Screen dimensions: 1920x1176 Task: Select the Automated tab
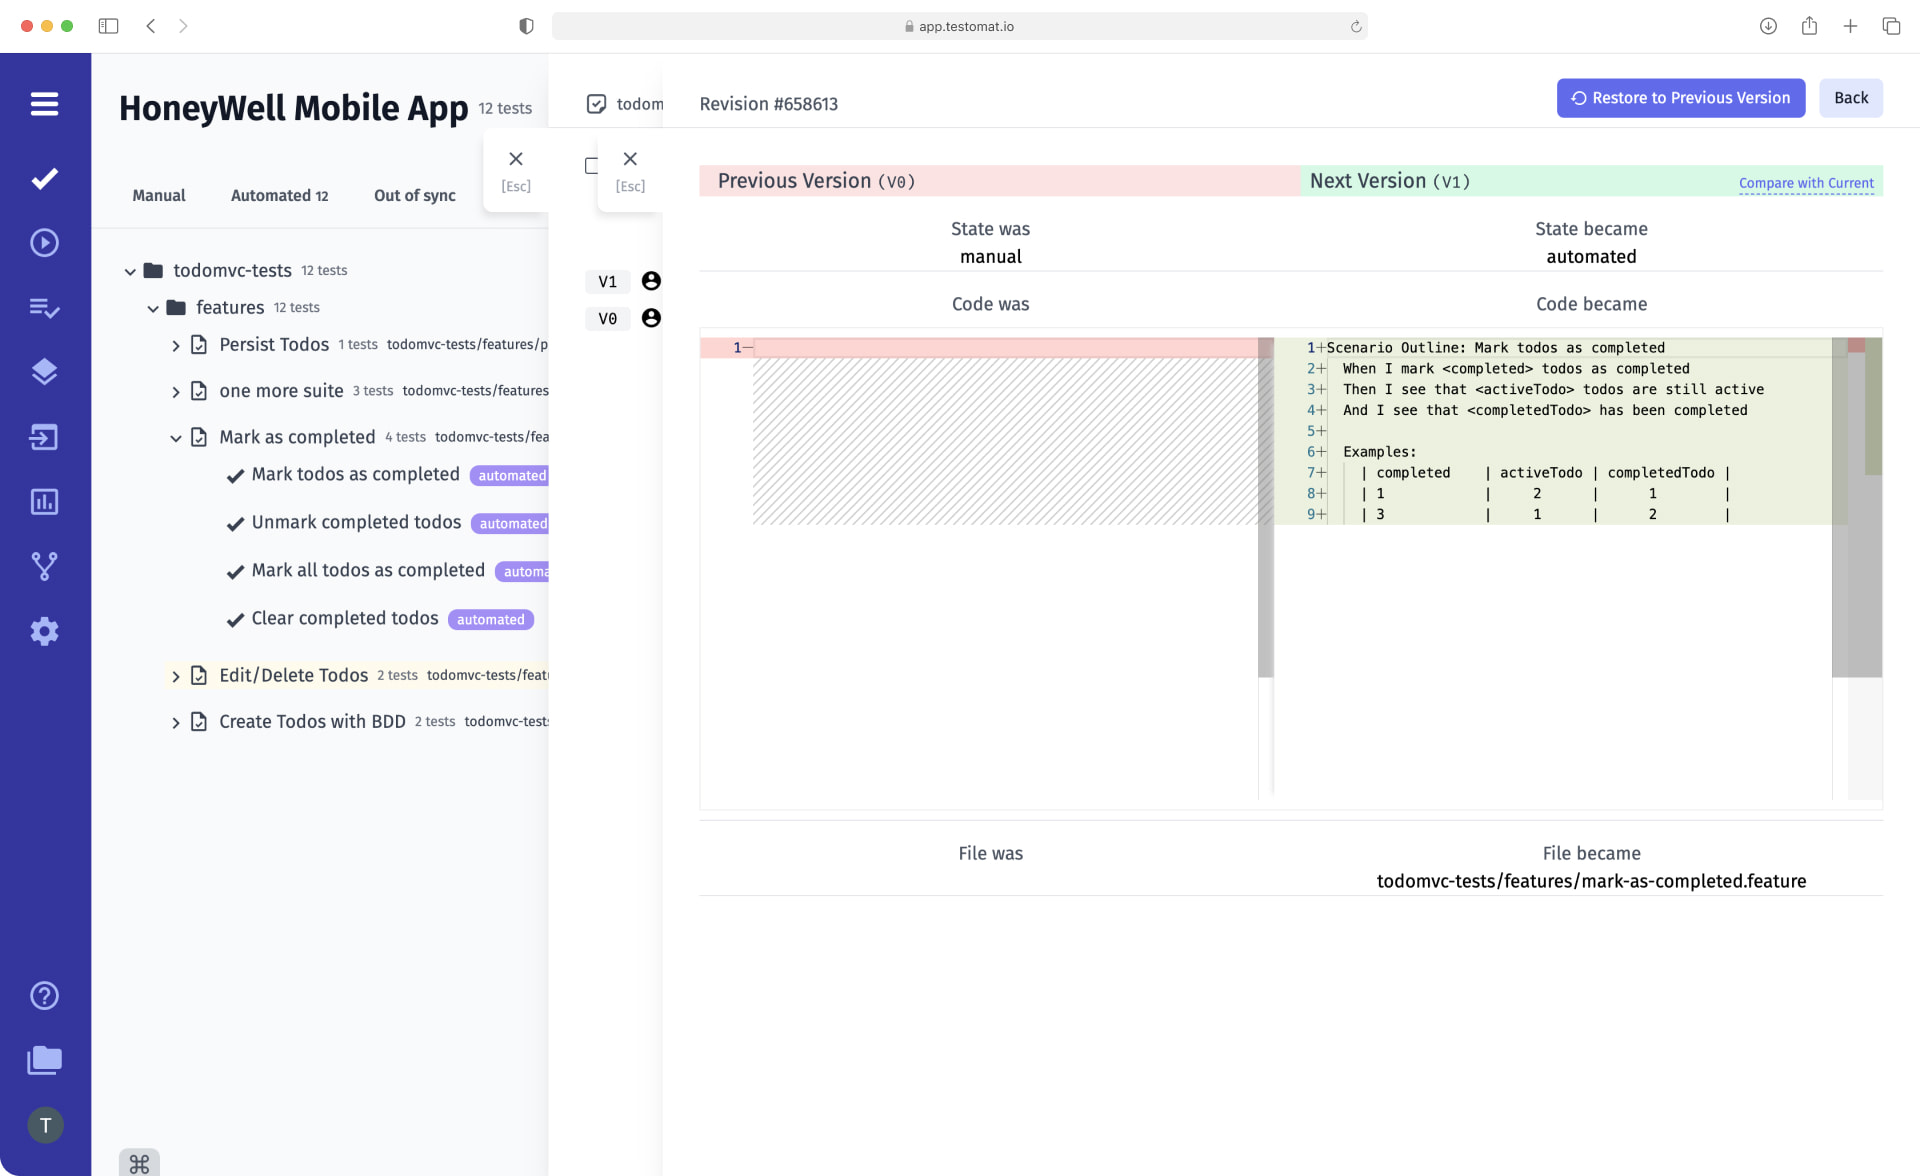[278, 195]
